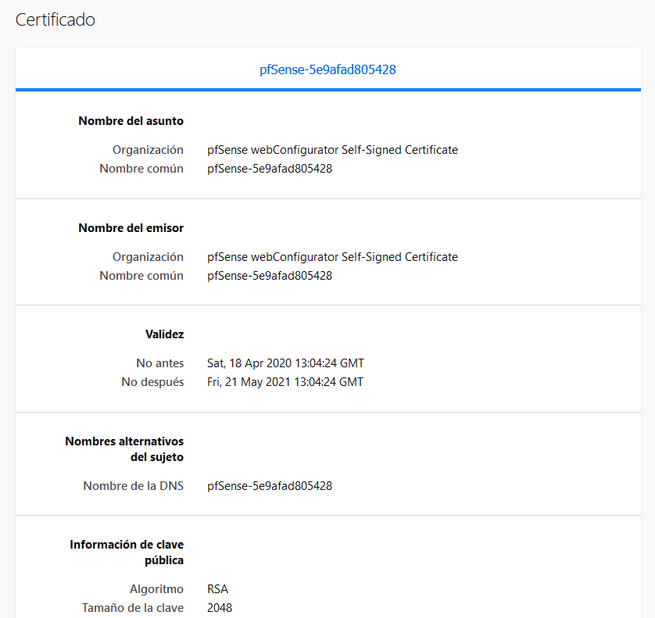This screenshot has width=655, height=618.
Task: Click the No antes label
Action: [160, 363]
